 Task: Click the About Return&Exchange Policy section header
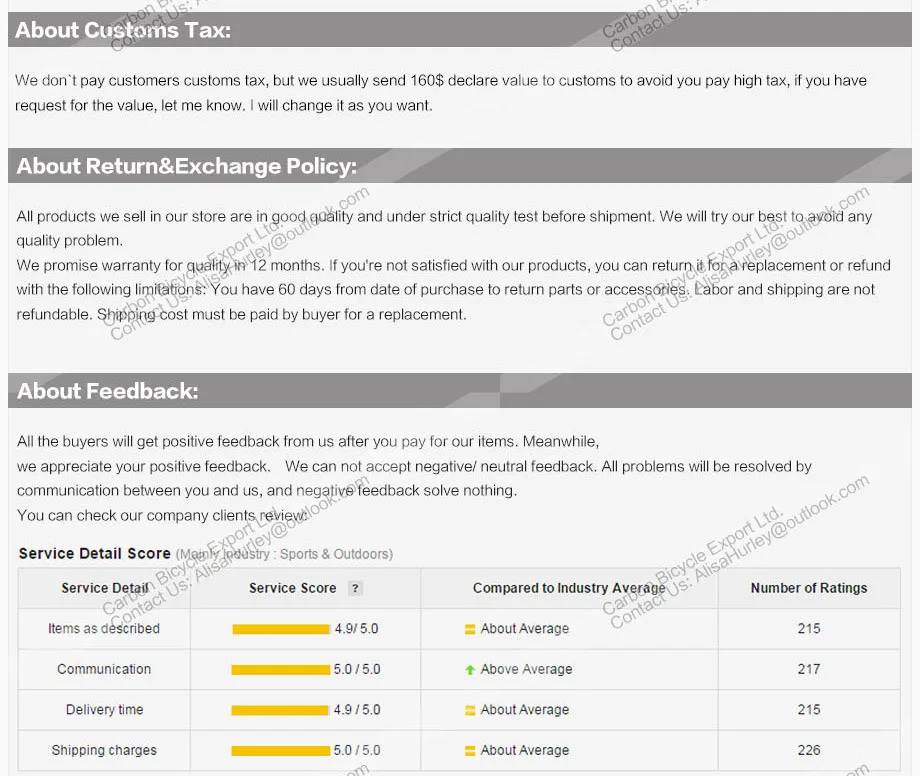pos(186,166)
